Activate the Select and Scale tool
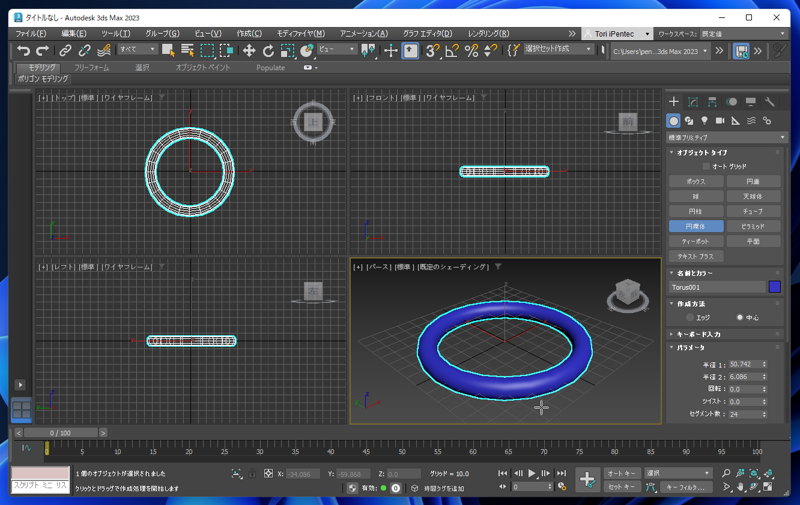800x505 pixels. (288, 50)
